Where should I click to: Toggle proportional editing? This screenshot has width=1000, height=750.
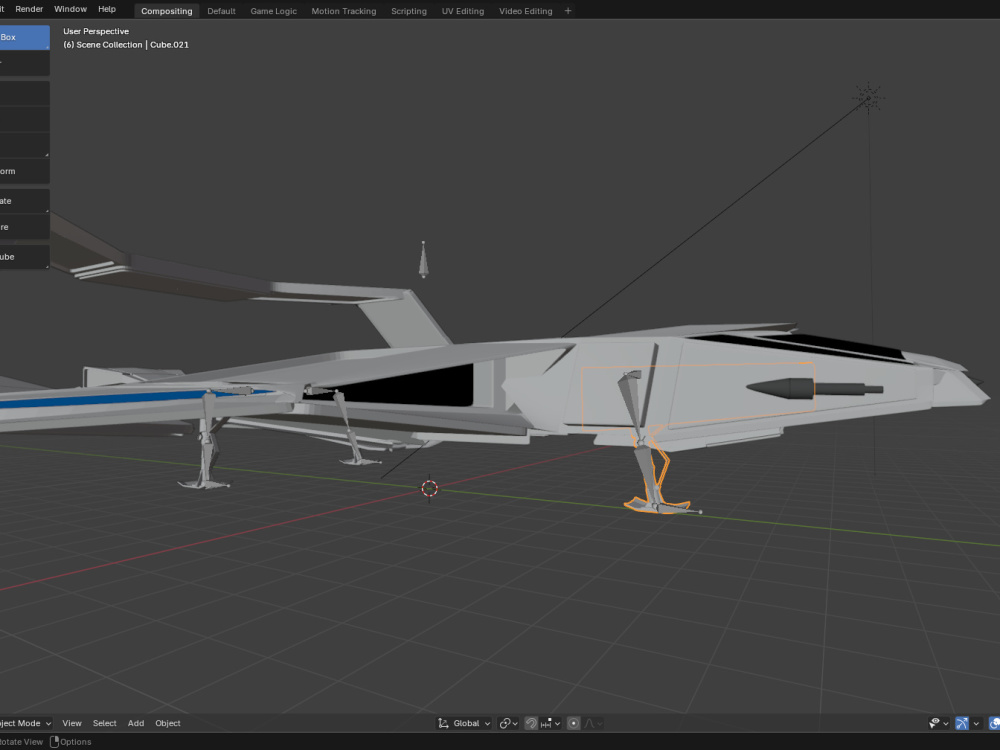point(573,723)
